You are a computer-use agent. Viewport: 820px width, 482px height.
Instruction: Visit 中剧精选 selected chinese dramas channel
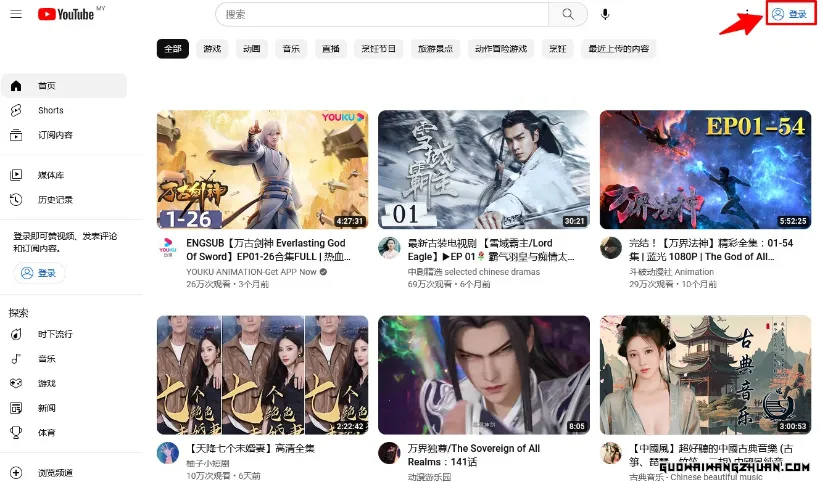[x=474, y=272]
